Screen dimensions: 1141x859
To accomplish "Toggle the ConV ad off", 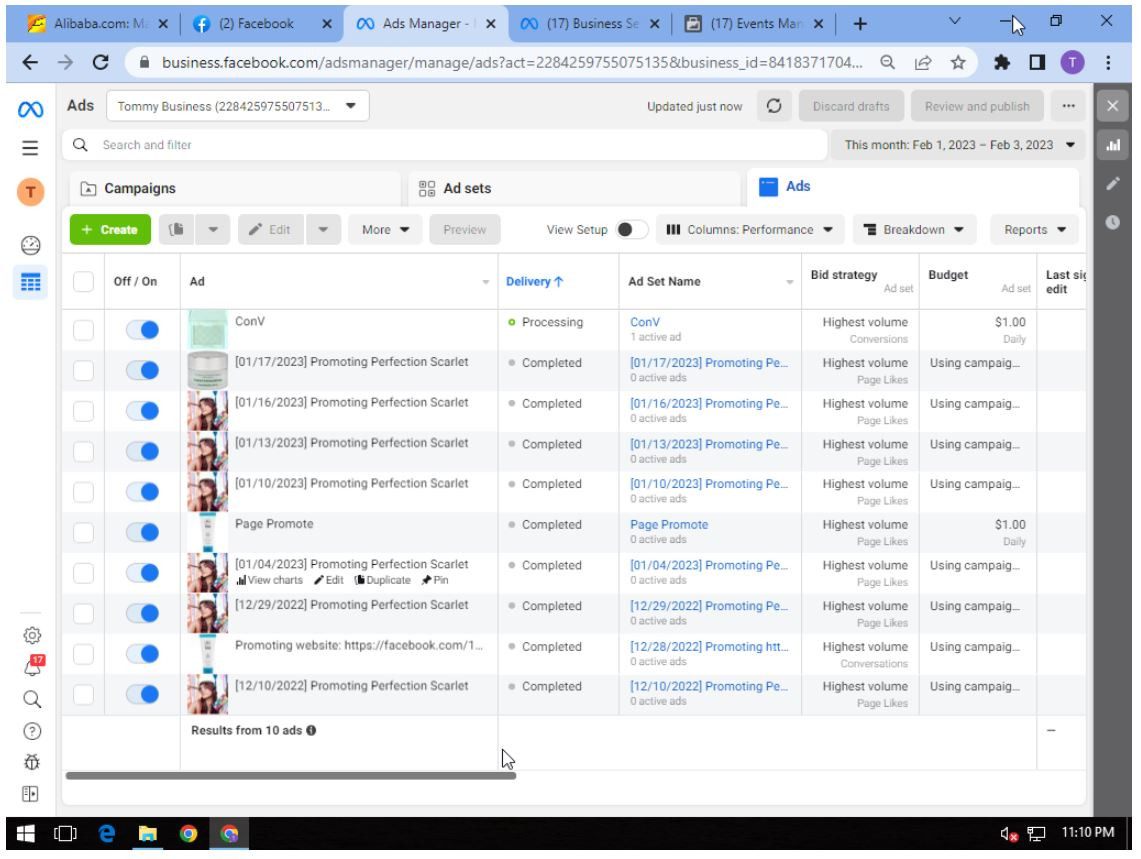I will tap(143, 330).
